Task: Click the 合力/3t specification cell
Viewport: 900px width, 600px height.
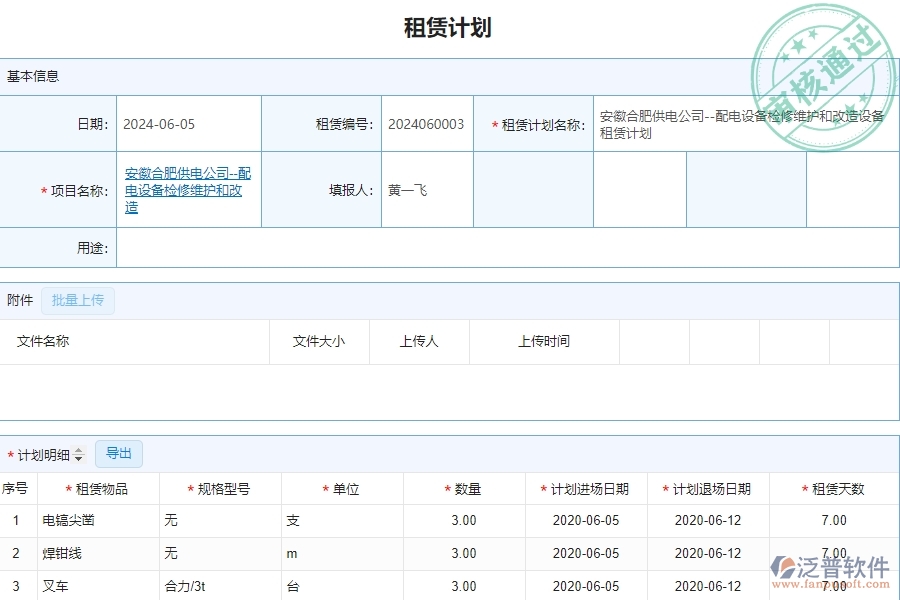Action: 190,587
